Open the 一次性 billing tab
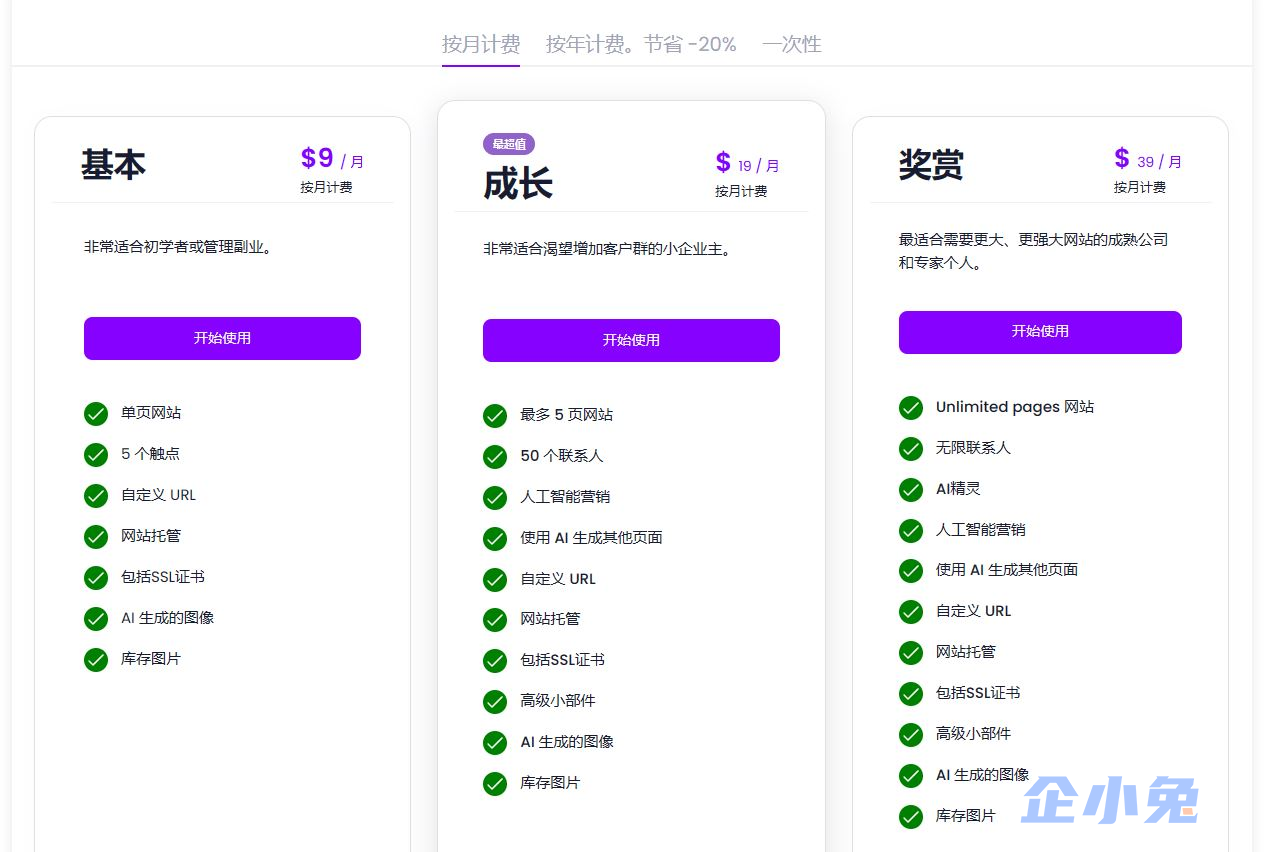 (791, 44)
